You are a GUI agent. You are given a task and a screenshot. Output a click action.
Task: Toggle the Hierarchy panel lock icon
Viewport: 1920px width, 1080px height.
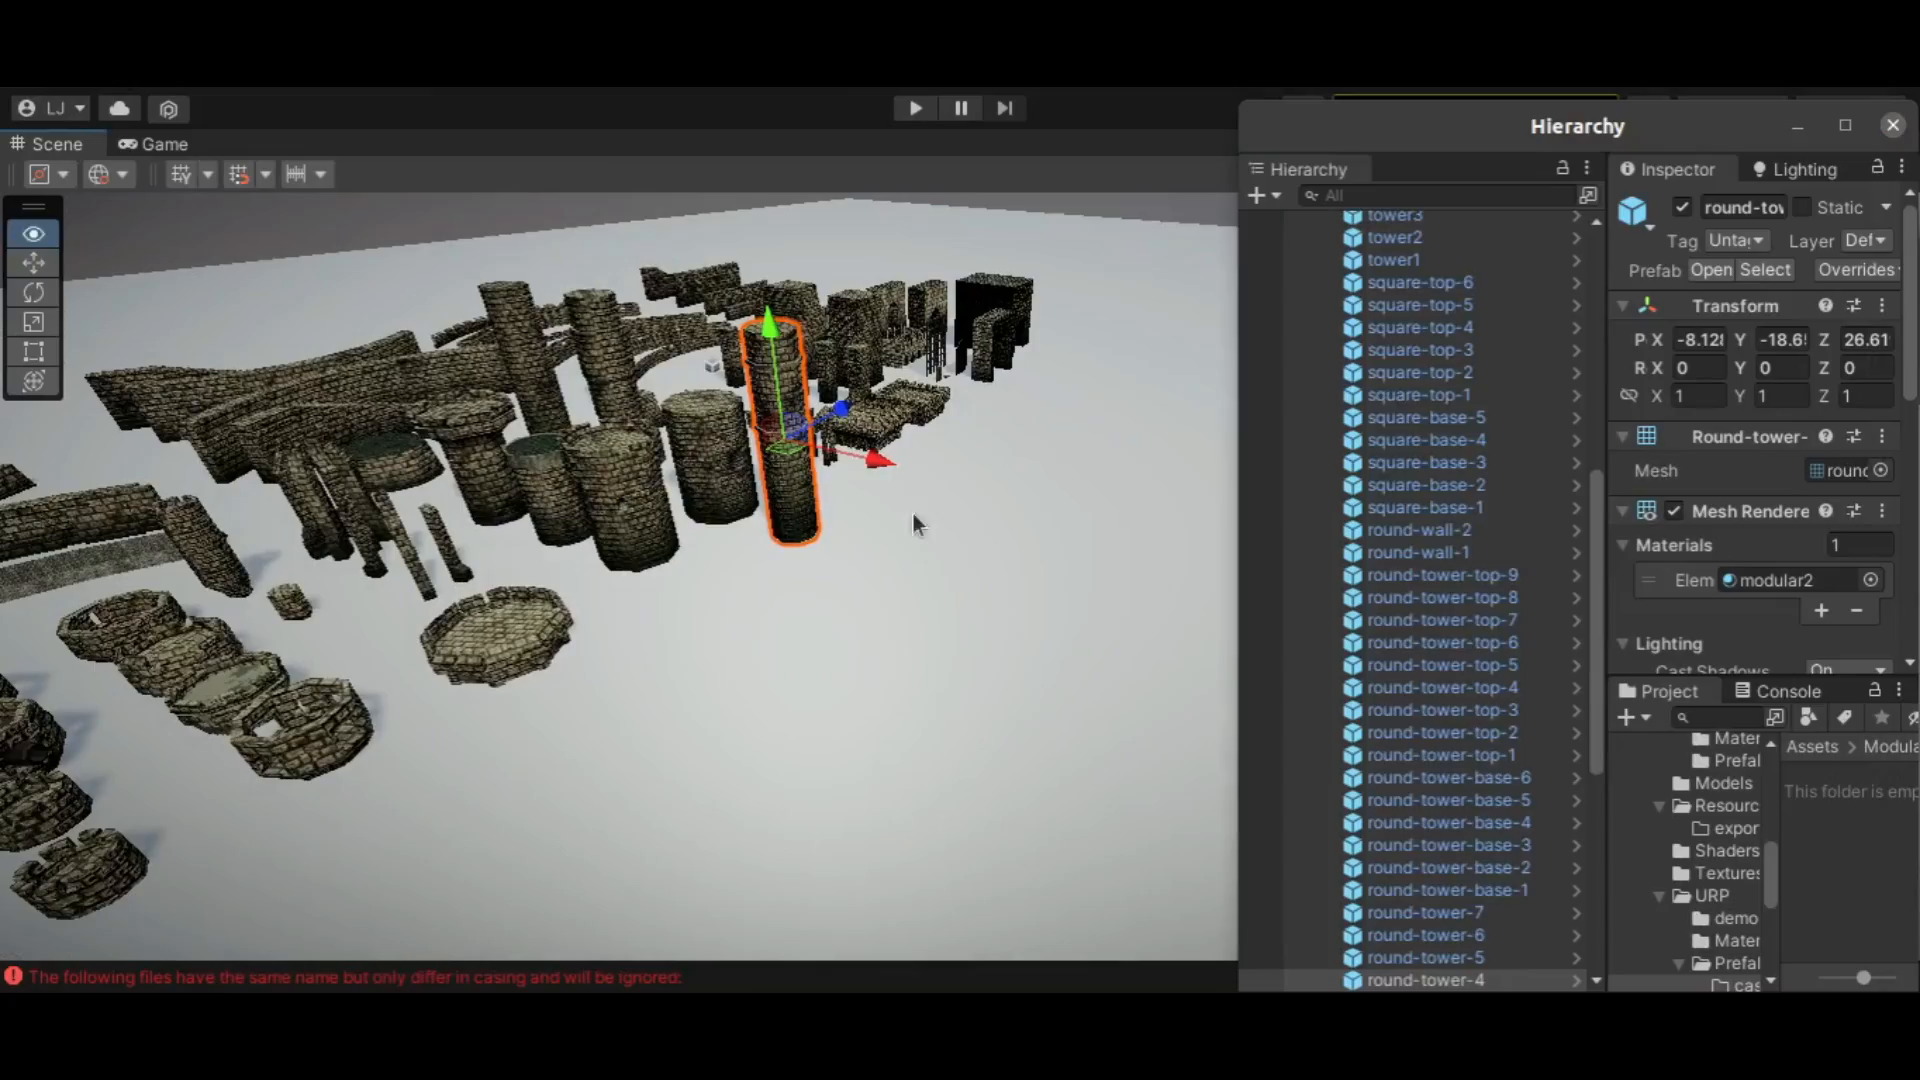[x=1562, y=168]
